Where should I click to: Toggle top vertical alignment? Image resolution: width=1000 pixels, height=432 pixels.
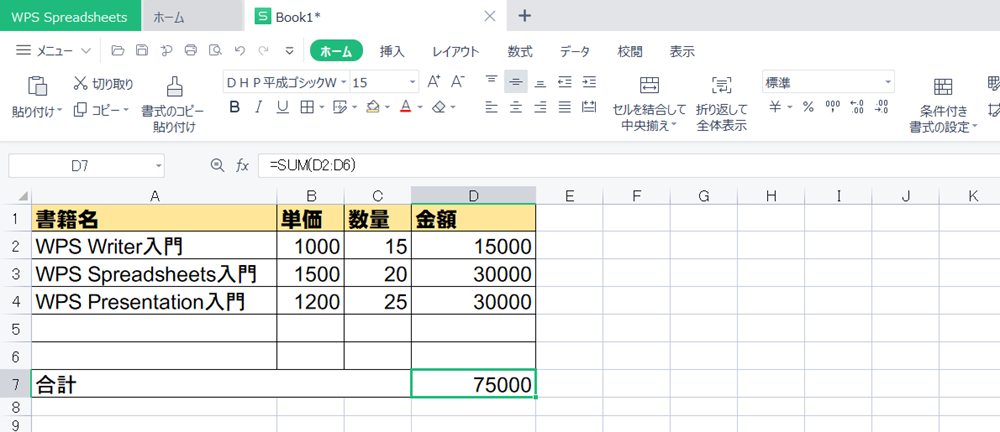coord(491,82)
